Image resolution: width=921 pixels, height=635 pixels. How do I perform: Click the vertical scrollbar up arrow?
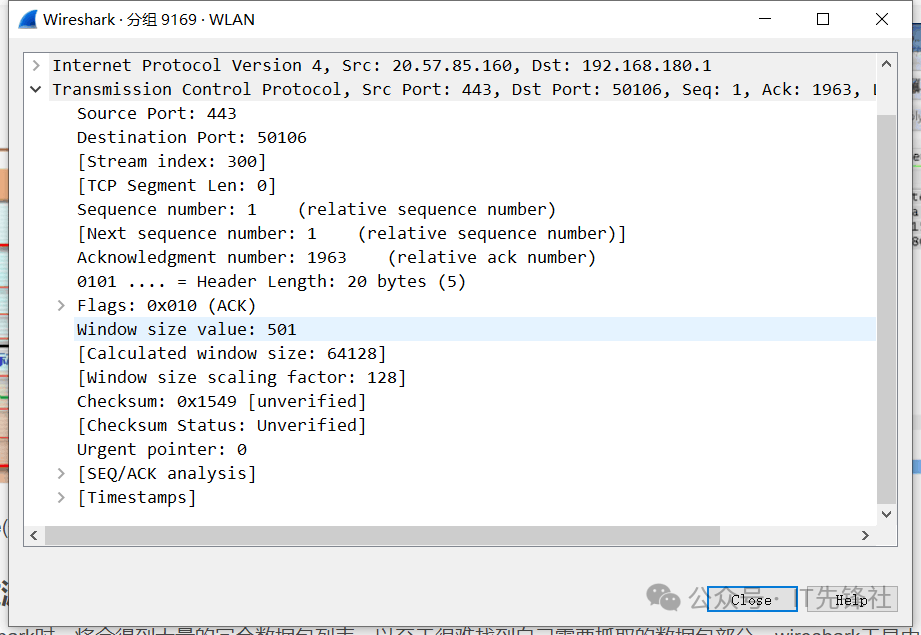coord(886,65)
